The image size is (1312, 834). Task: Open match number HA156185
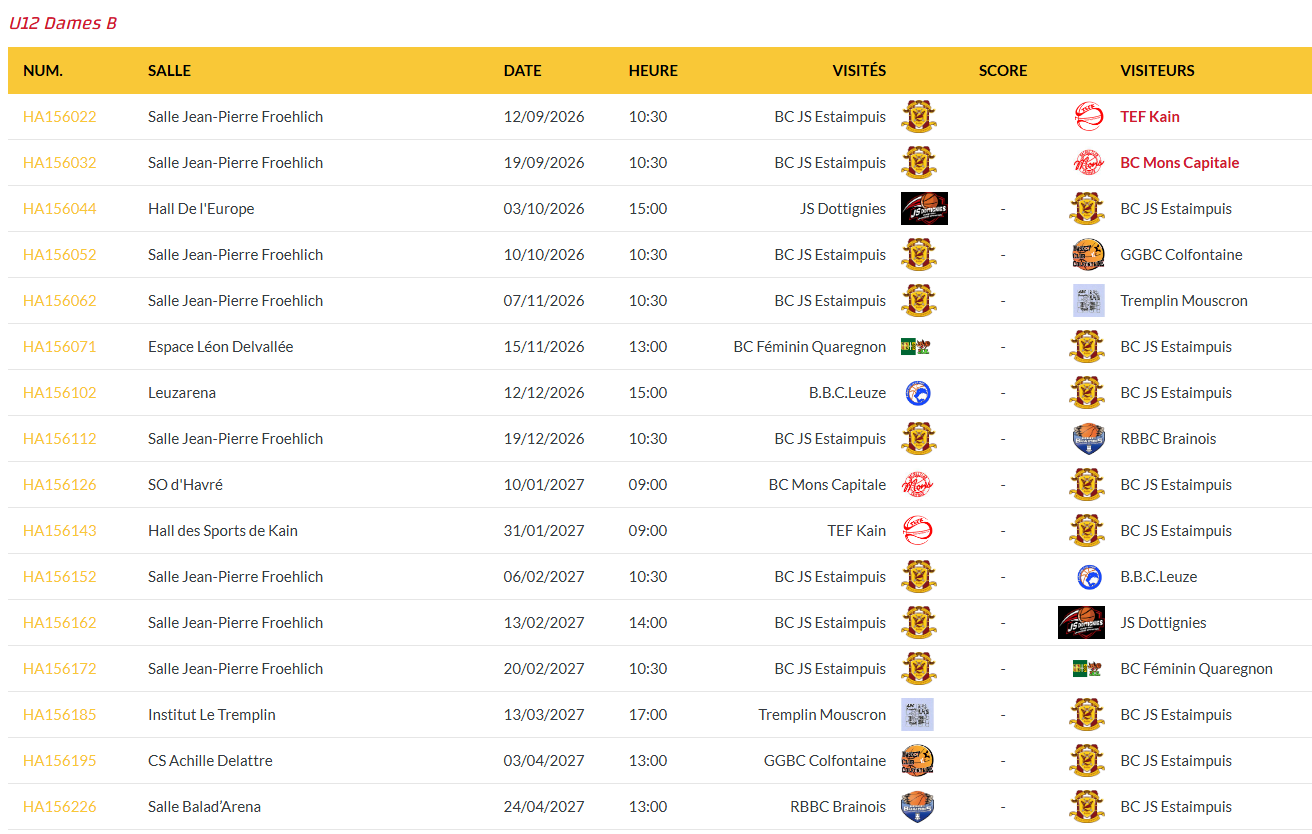(x=60, y=715)
